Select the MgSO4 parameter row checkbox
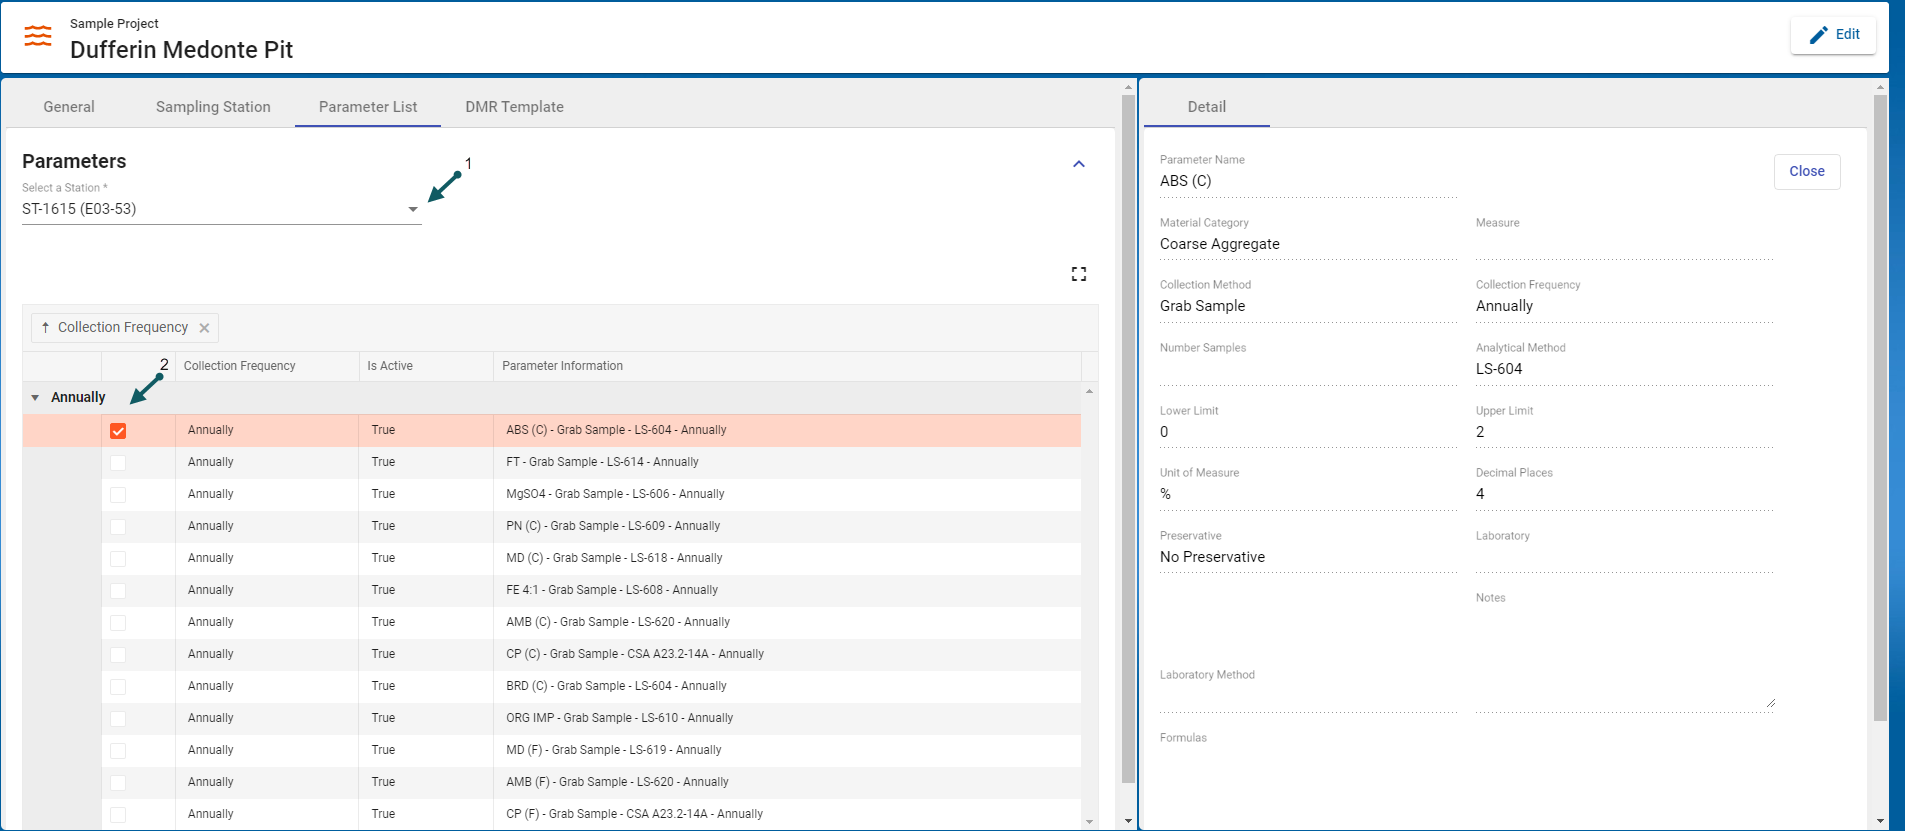Viewport: 1905px width, 831px height. click(x=118, y=495)
